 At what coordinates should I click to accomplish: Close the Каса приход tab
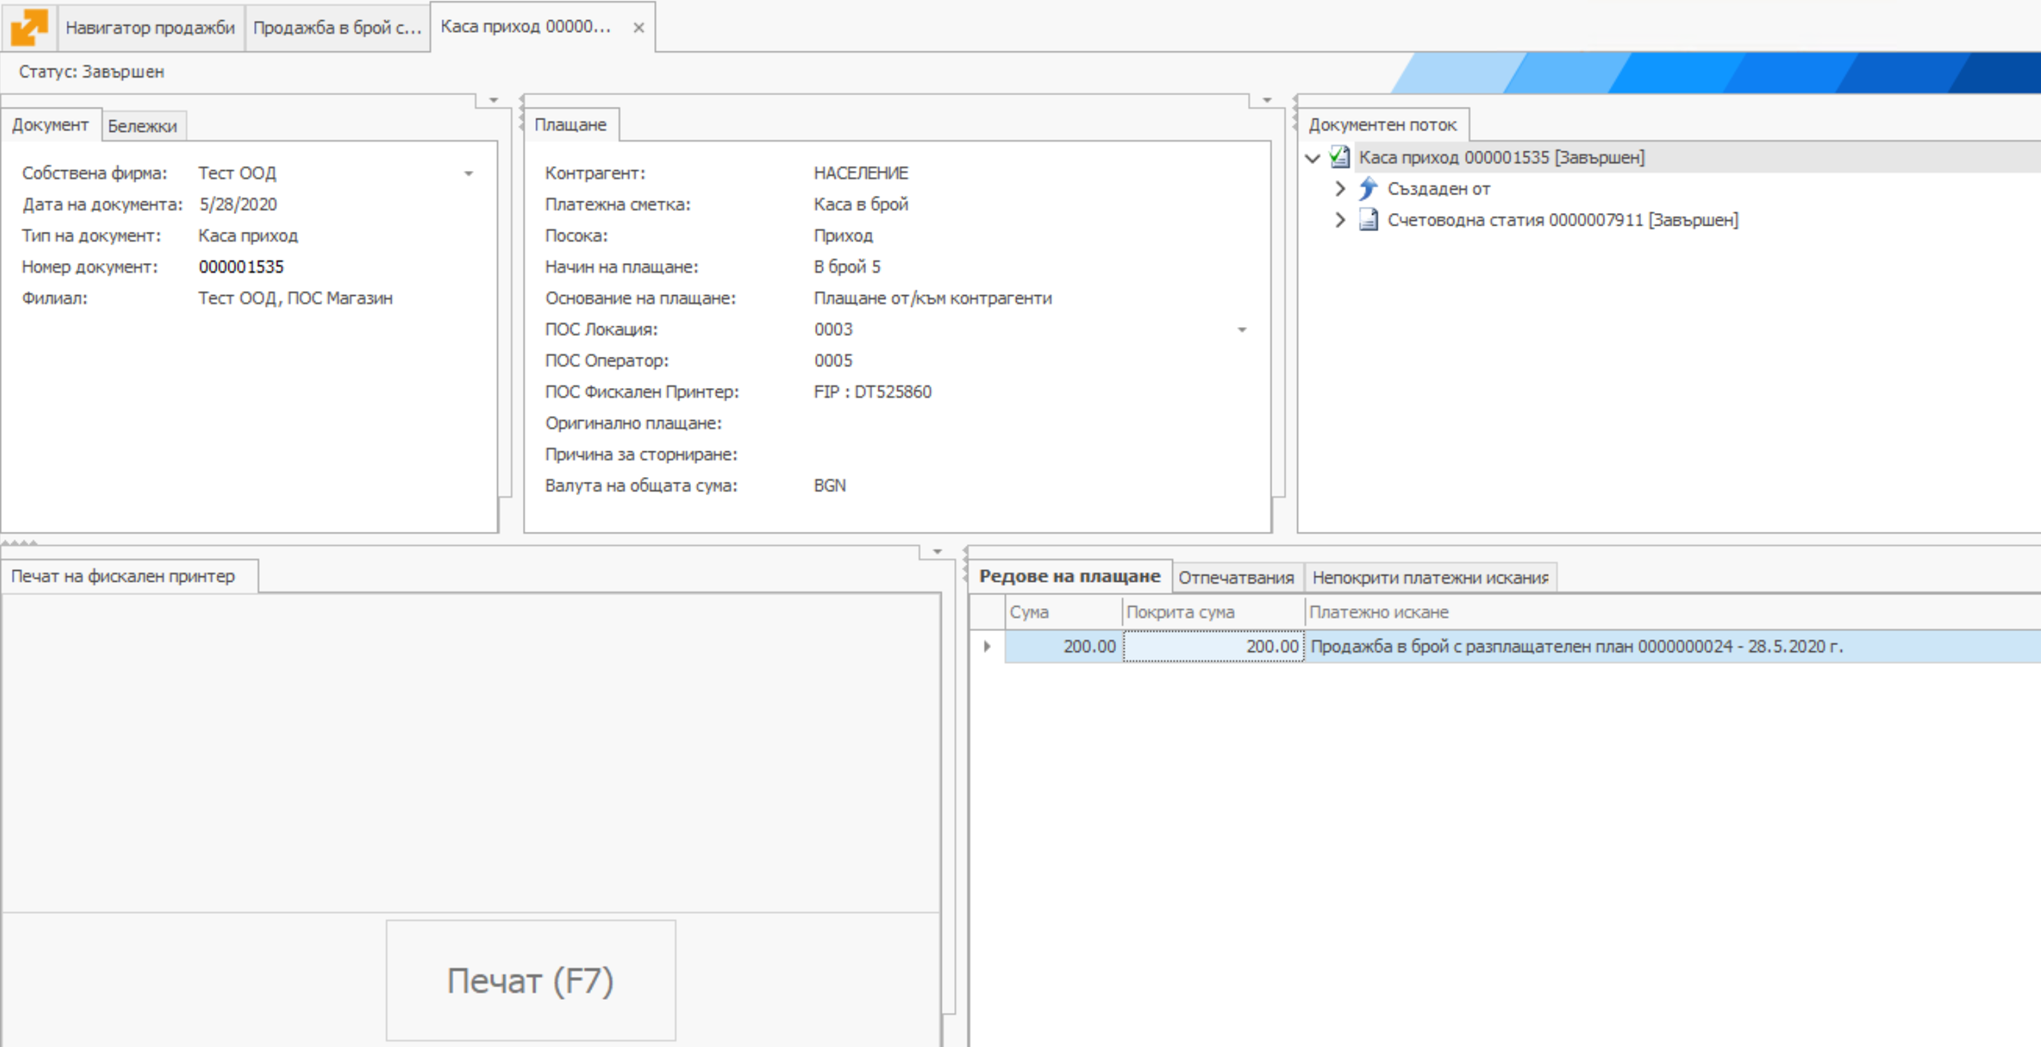638,27
